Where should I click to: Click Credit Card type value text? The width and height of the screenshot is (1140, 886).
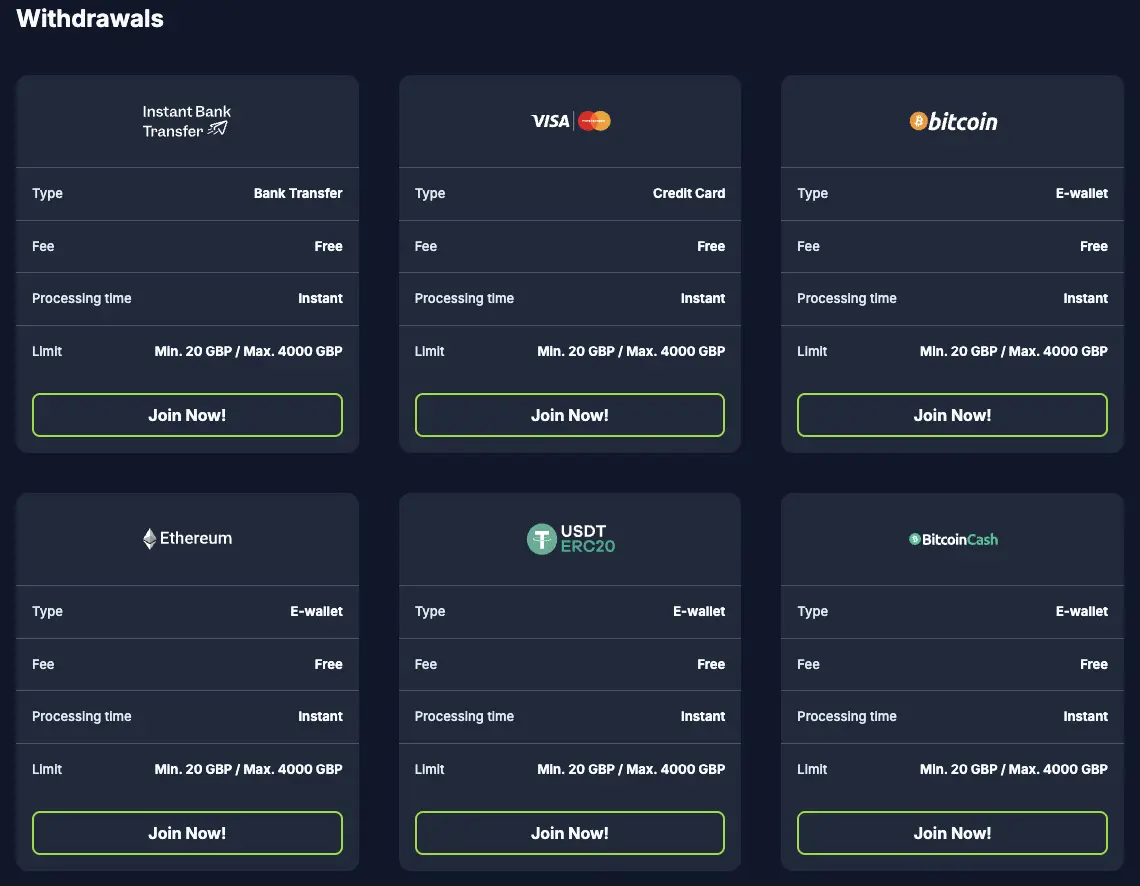tap(689, 193)
